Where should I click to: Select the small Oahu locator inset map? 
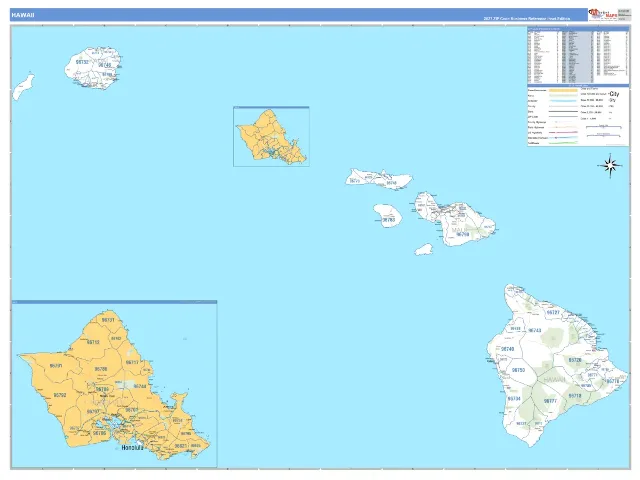271,136
